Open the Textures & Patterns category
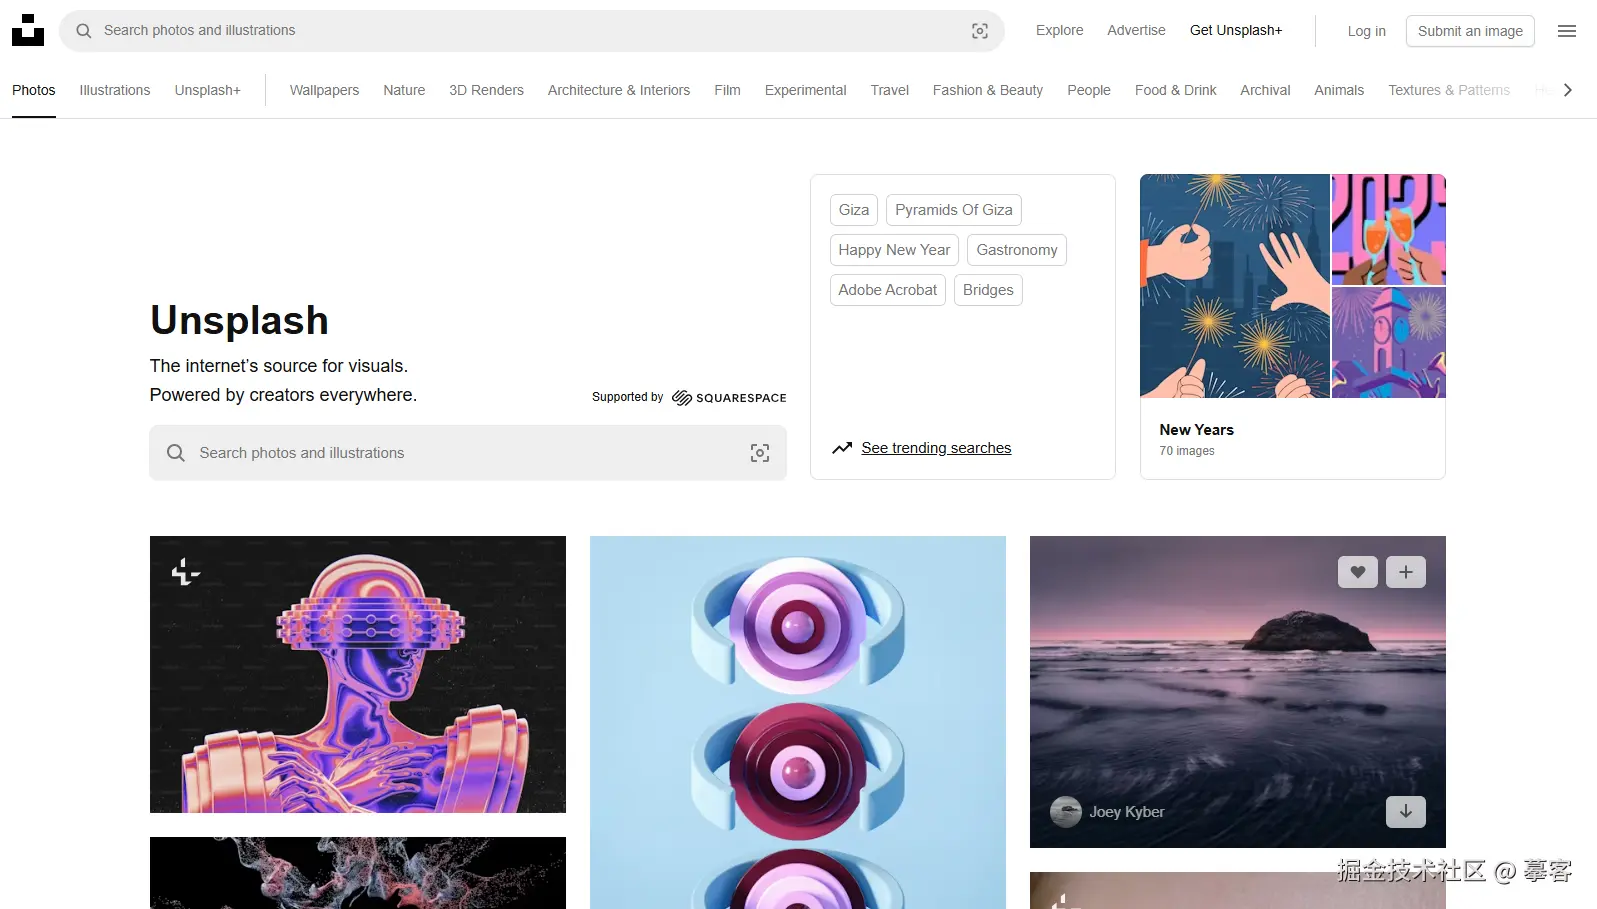 (1449, 90)
